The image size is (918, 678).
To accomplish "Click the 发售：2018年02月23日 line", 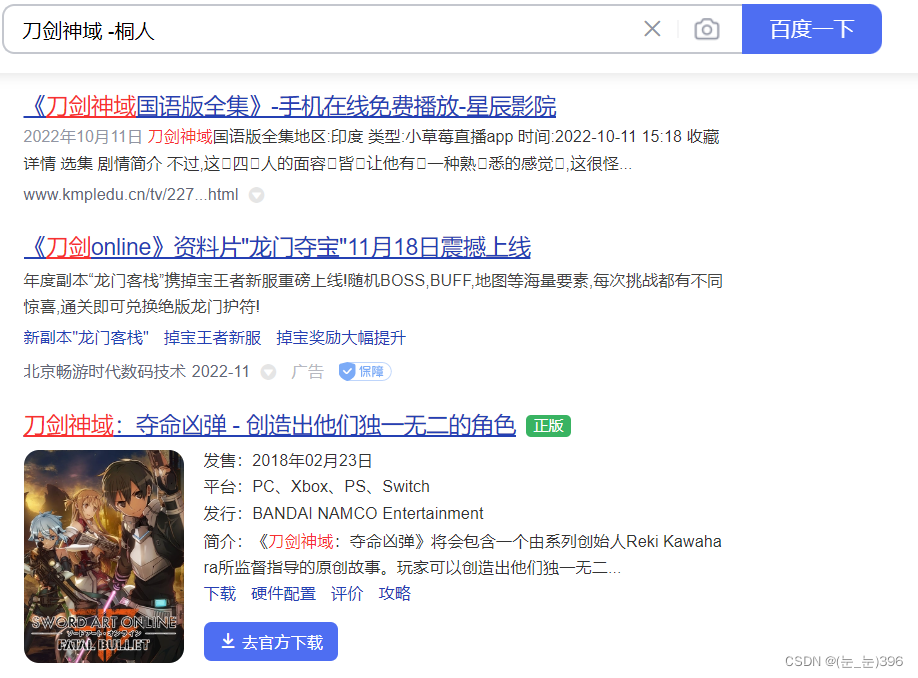I will (x=287, y=461).
